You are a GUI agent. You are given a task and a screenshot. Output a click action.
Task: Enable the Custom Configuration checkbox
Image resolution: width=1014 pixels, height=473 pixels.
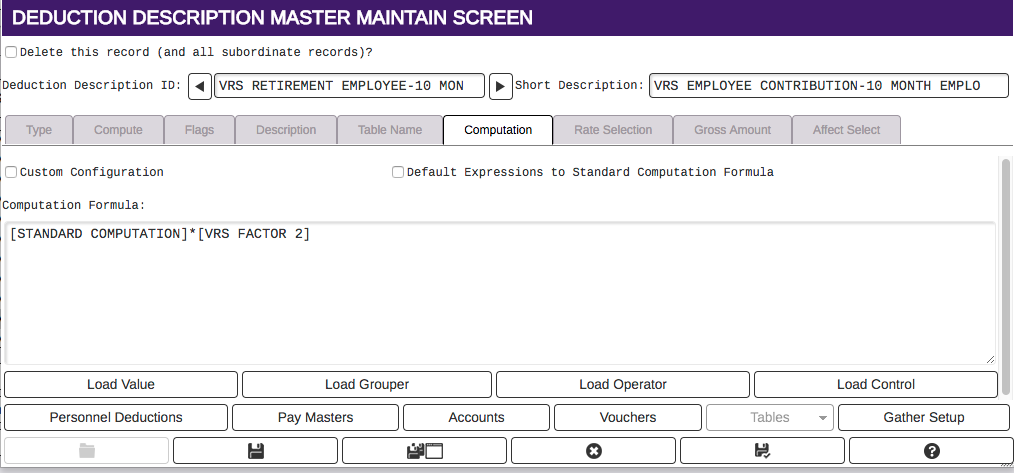[11, 172]
